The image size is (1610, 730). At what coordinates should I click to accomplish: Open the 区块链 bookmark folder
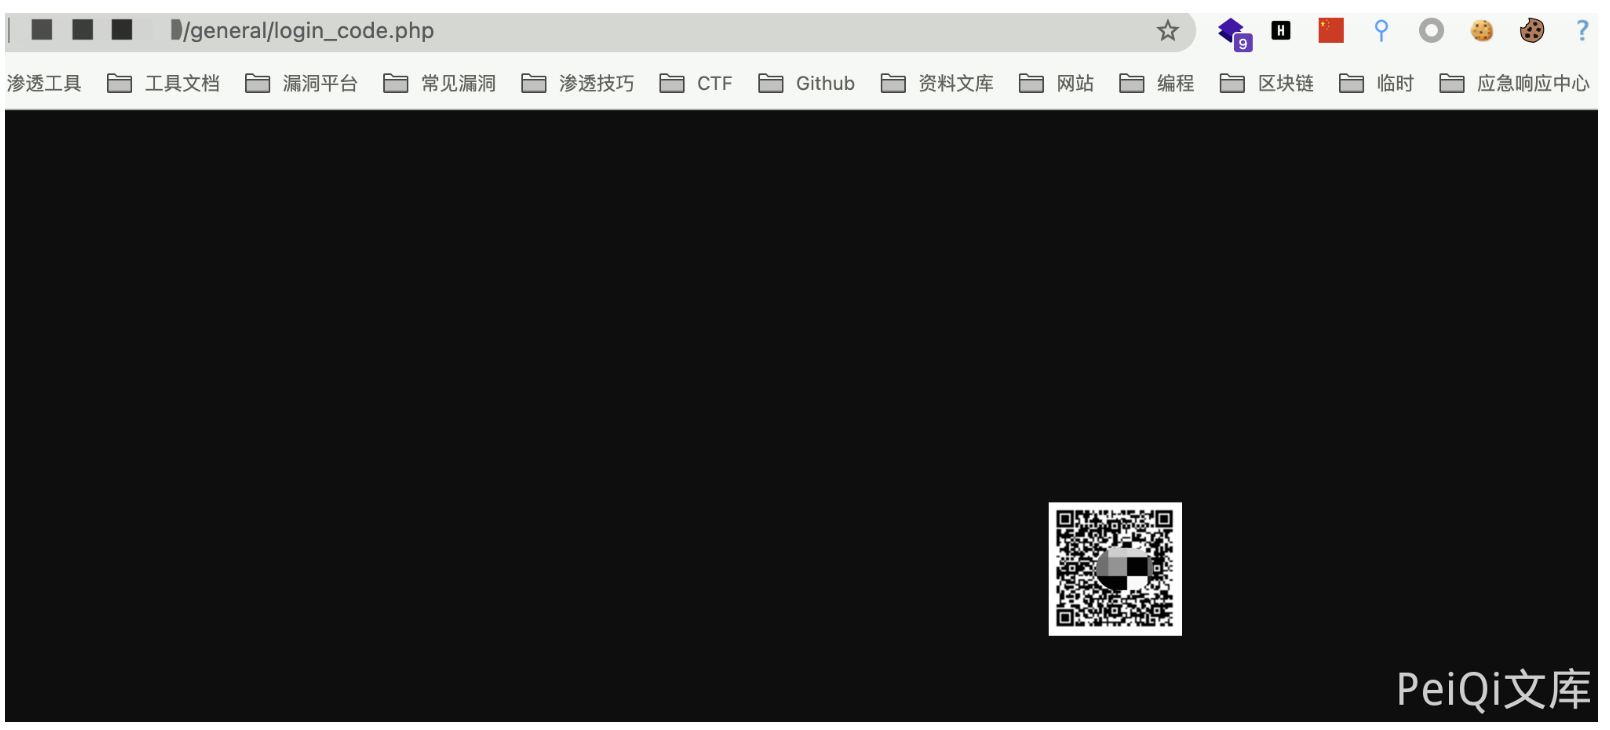coord(1268,83)
